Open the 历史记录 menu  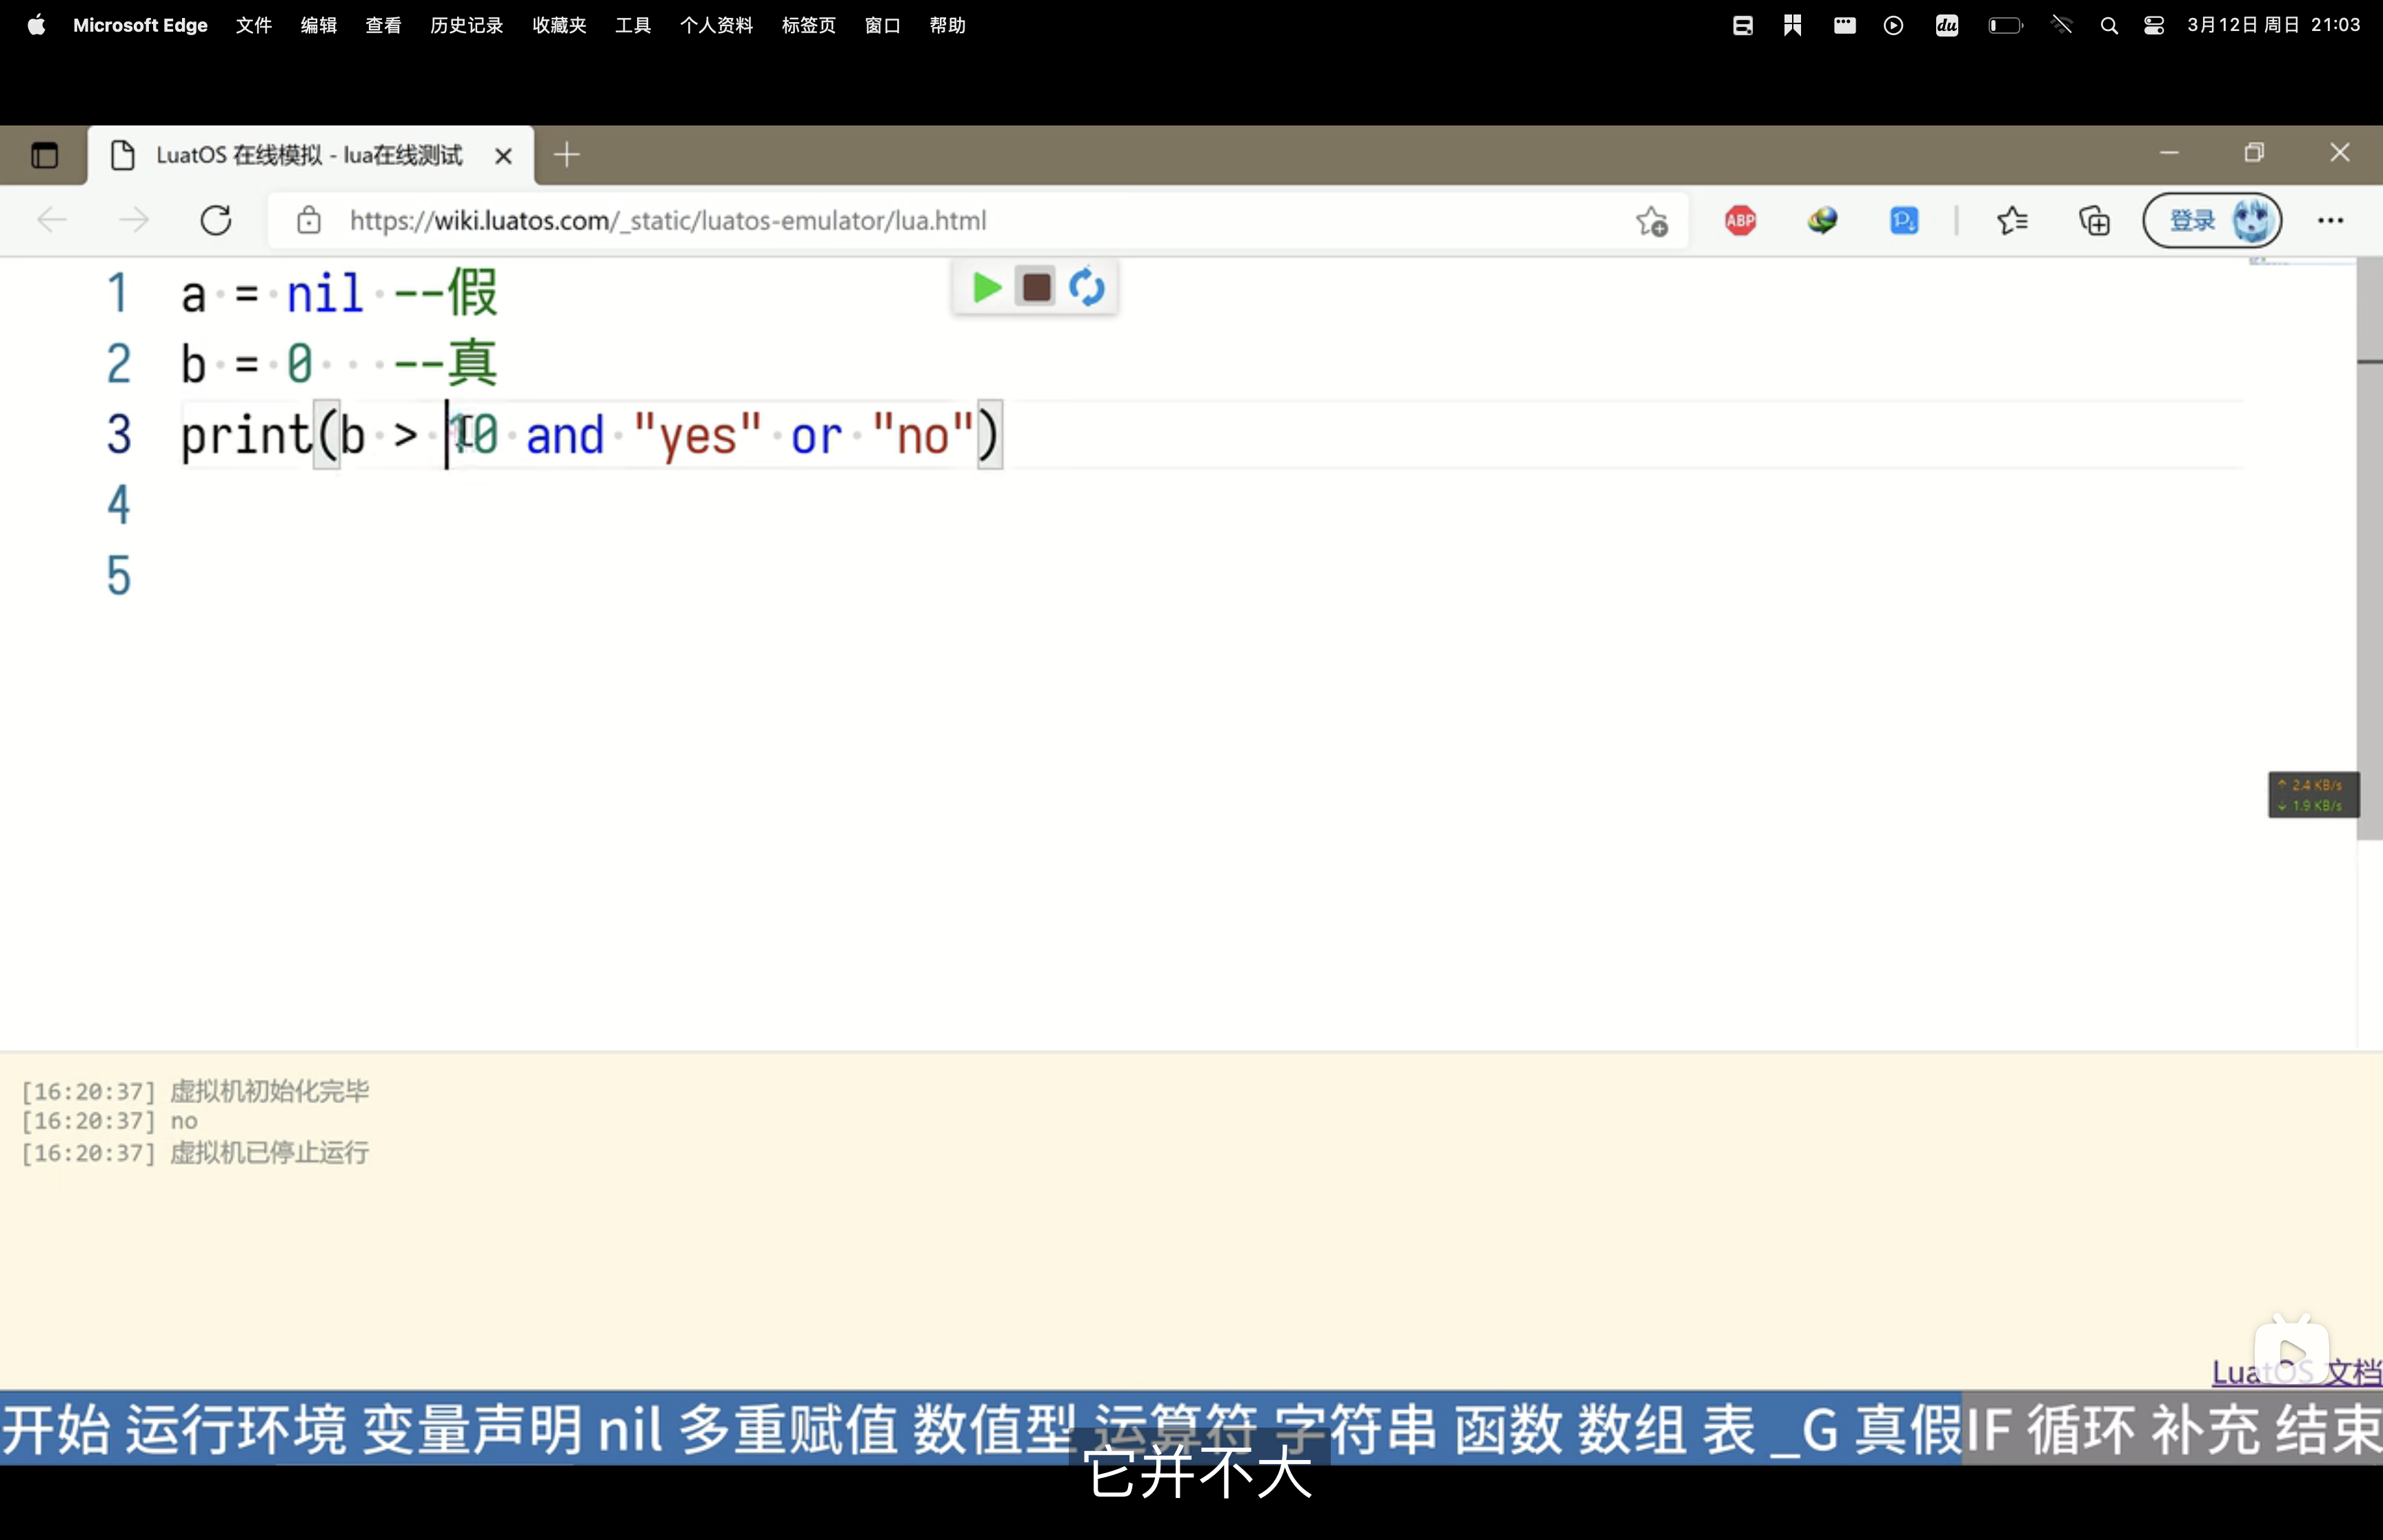(x=467, y=25)
